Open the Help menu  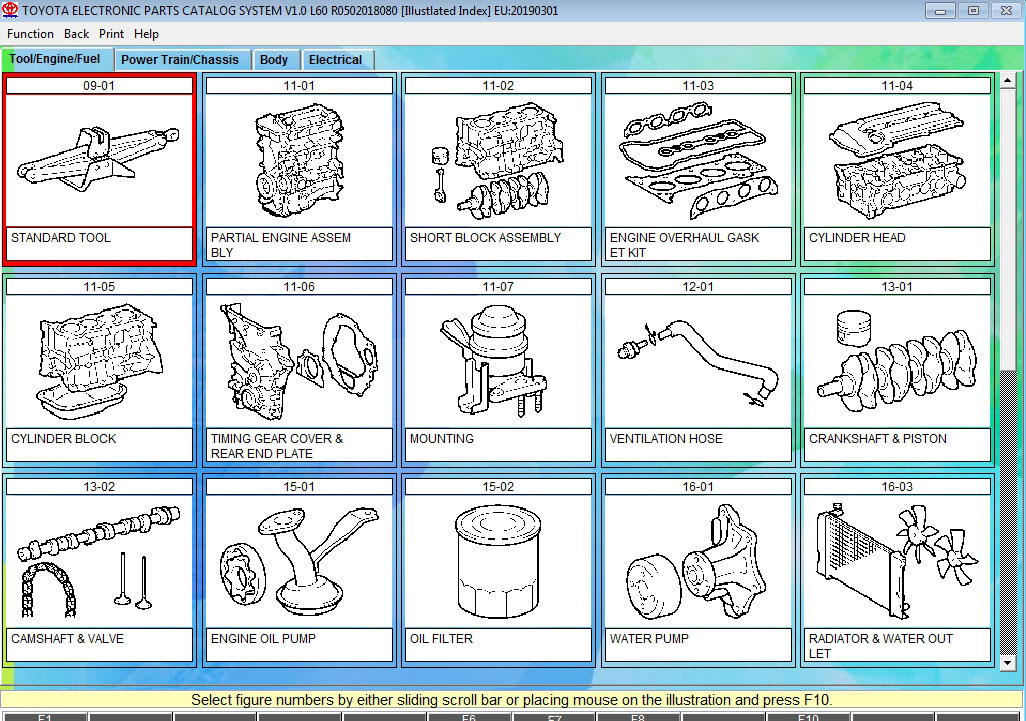coord(146,34)
